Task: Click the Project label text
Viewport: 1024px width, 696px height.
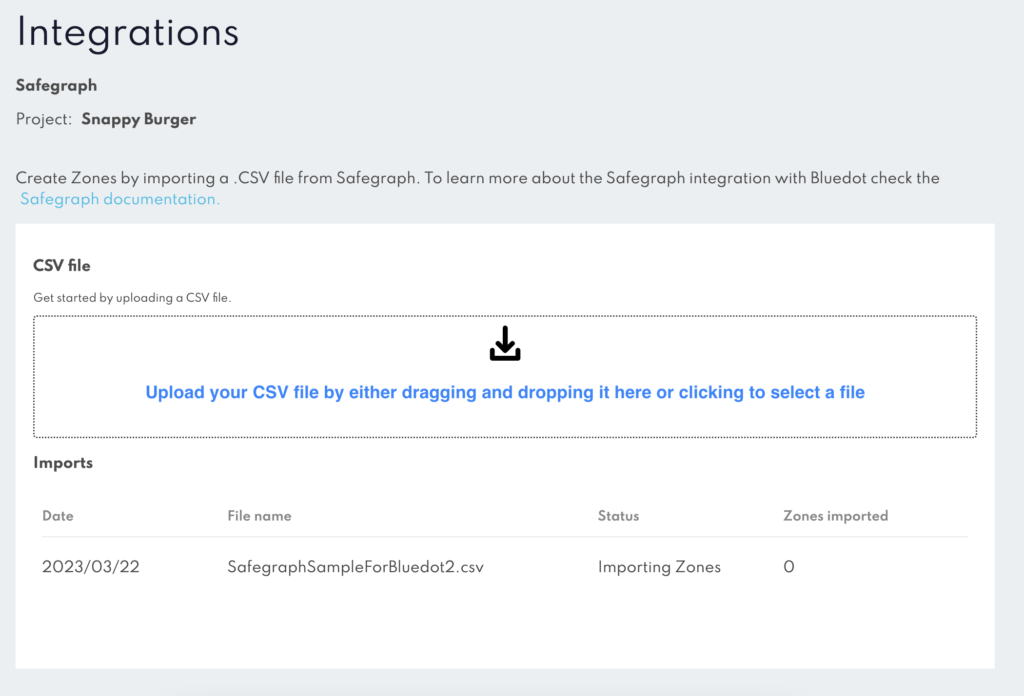Action: click(x=44, y=119)
